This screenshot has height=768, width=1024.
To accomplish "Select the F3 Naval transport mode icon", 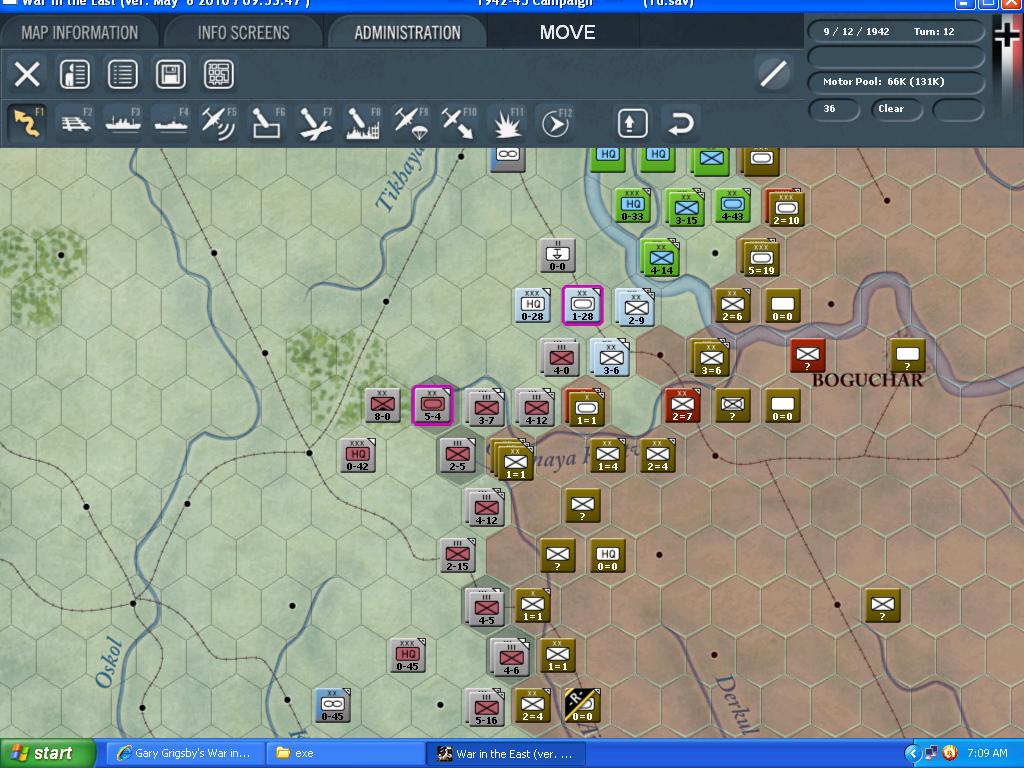I will [123, 123].
